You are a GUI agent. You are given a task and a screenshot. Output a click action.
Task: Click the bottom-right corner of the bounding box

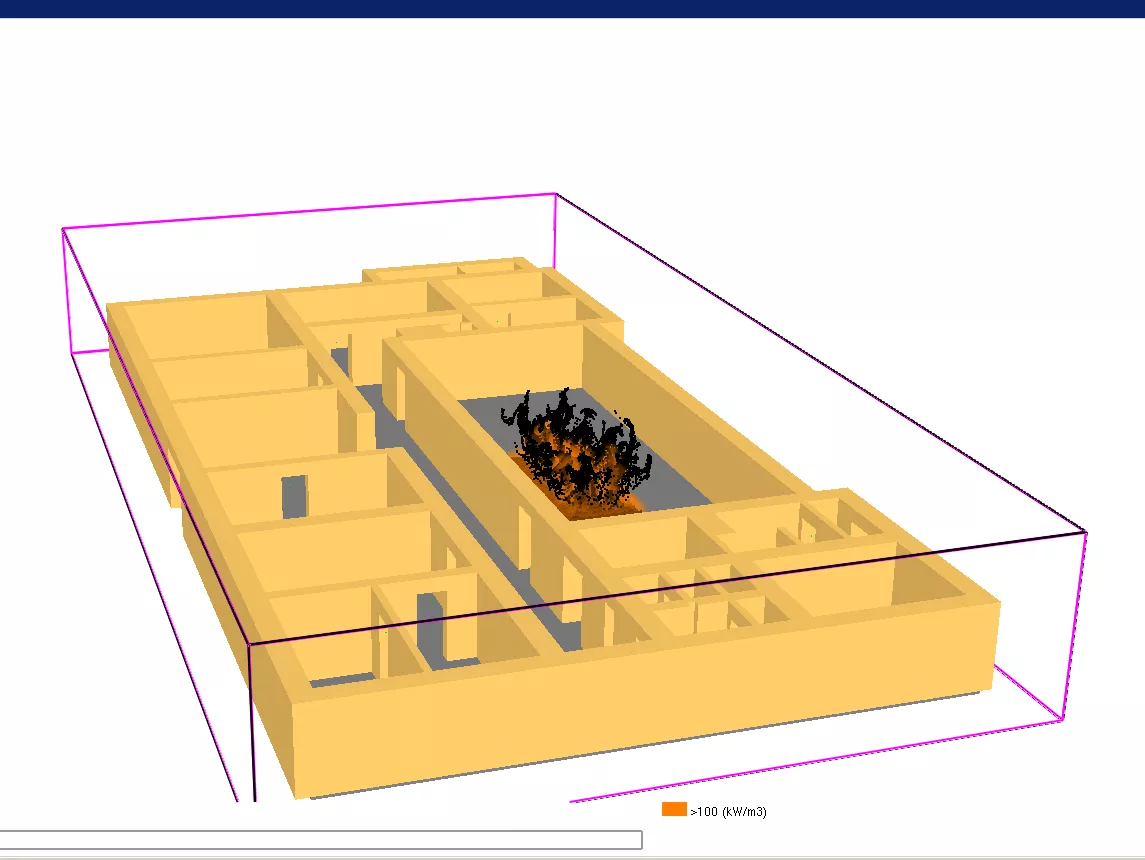tap(1061, 718)
